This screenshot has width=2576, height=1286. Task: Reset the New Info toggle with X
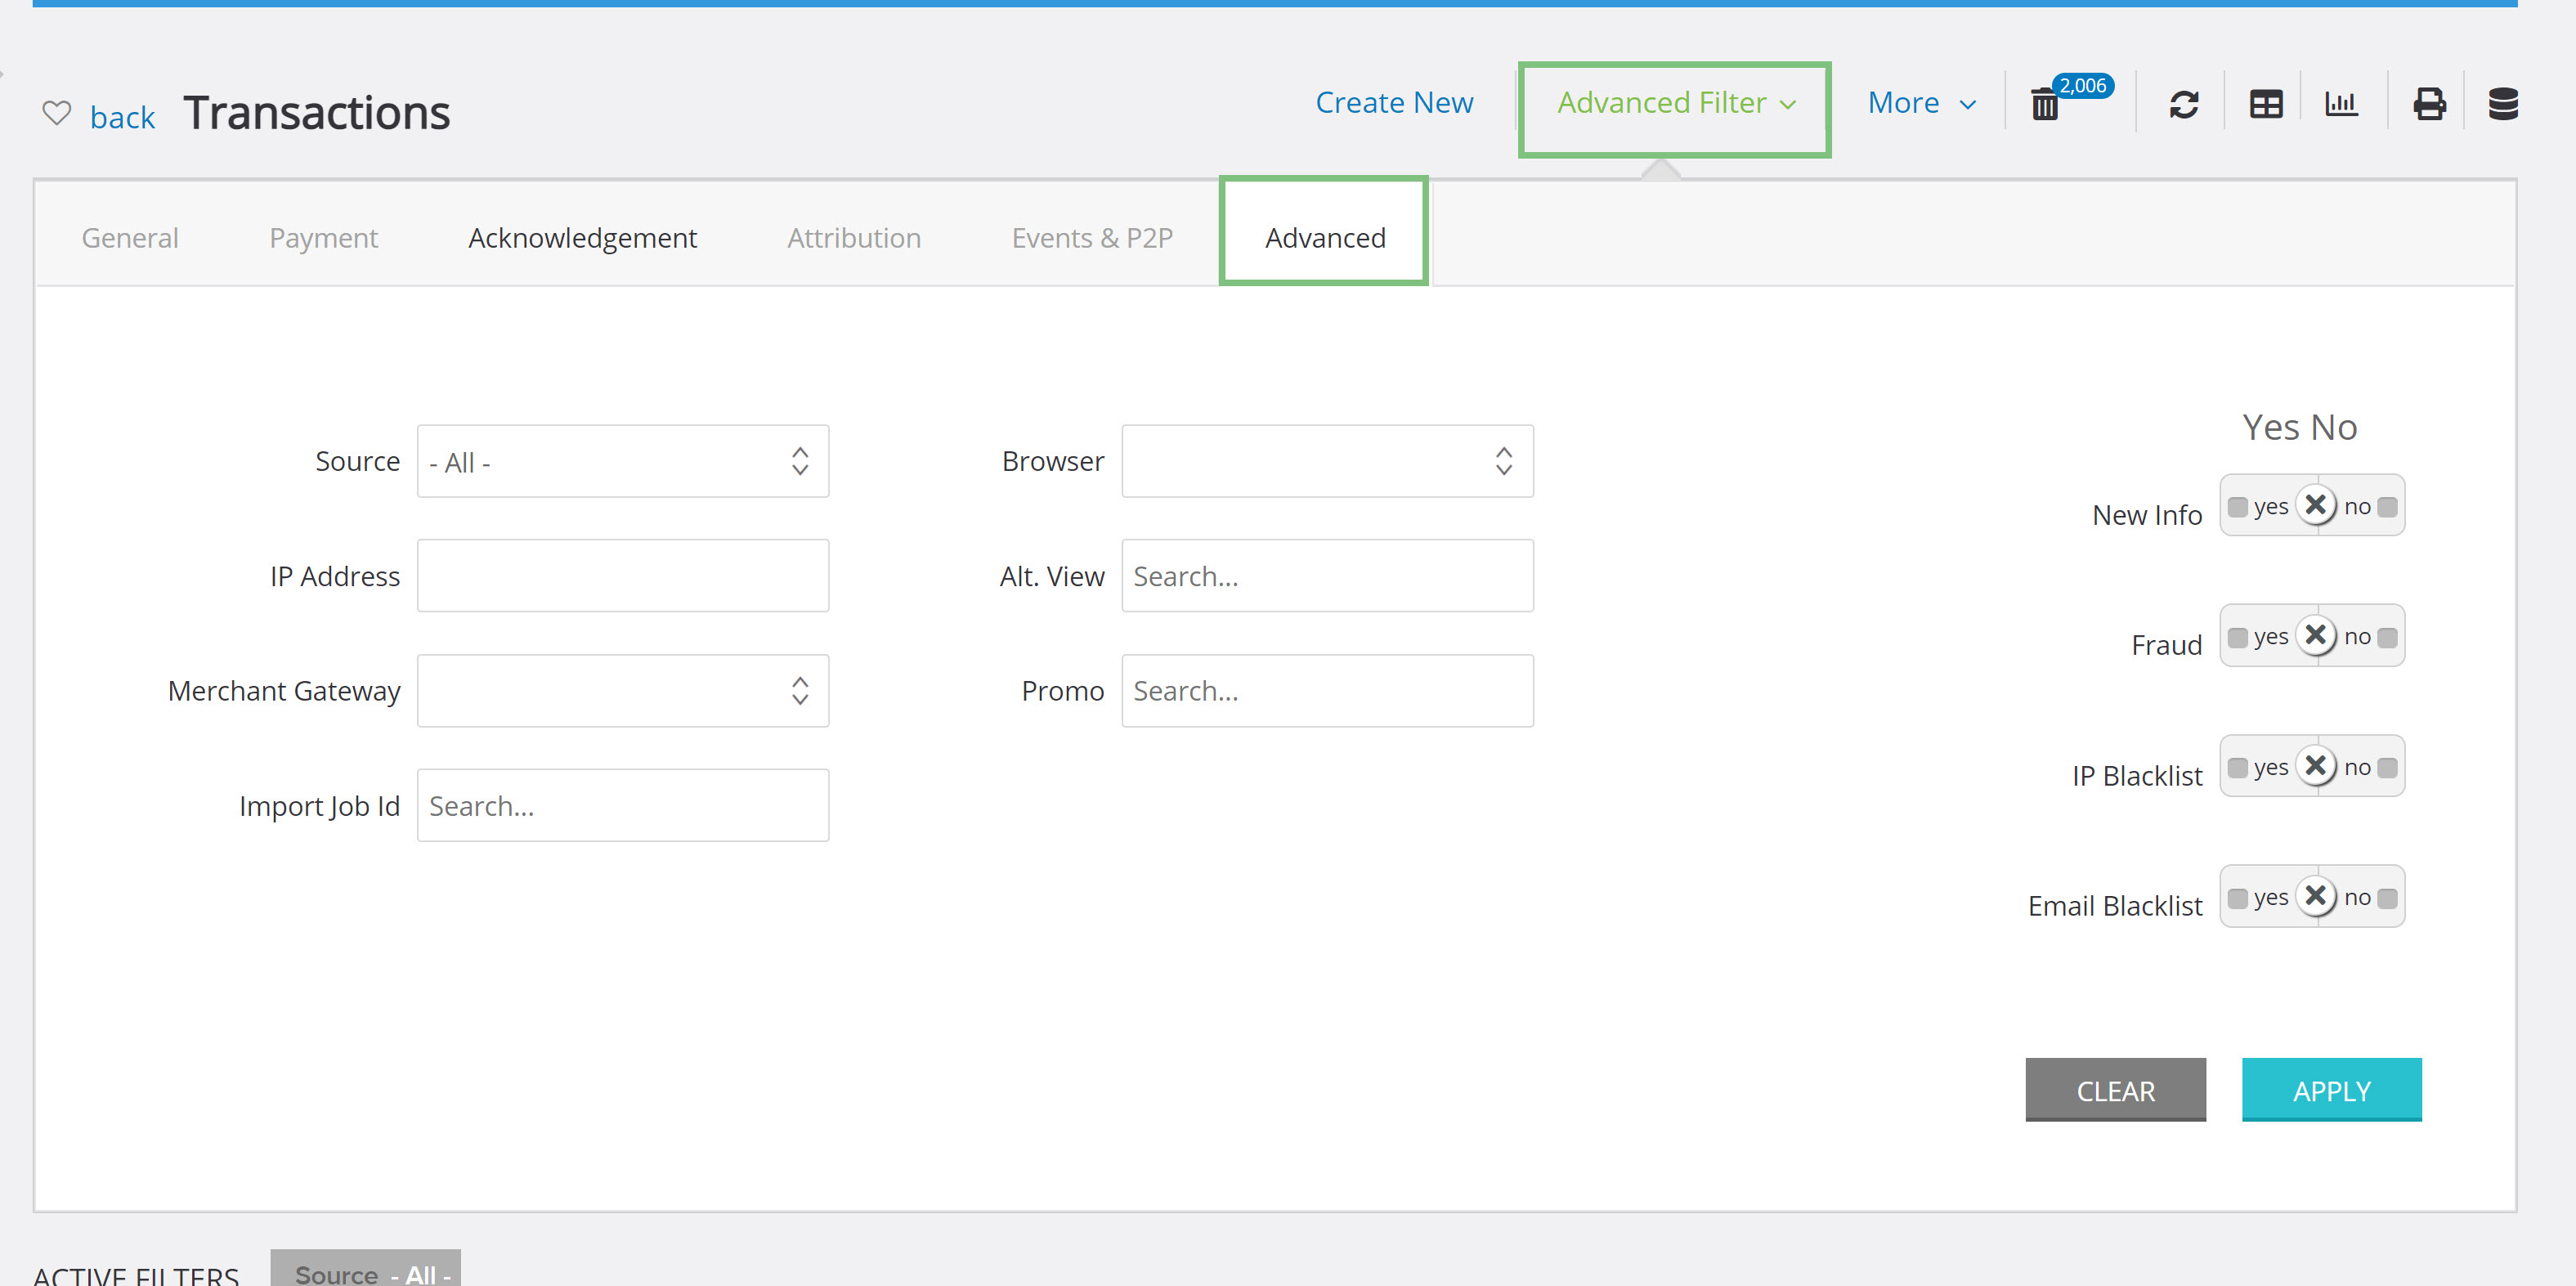(x=2315, y=505)
